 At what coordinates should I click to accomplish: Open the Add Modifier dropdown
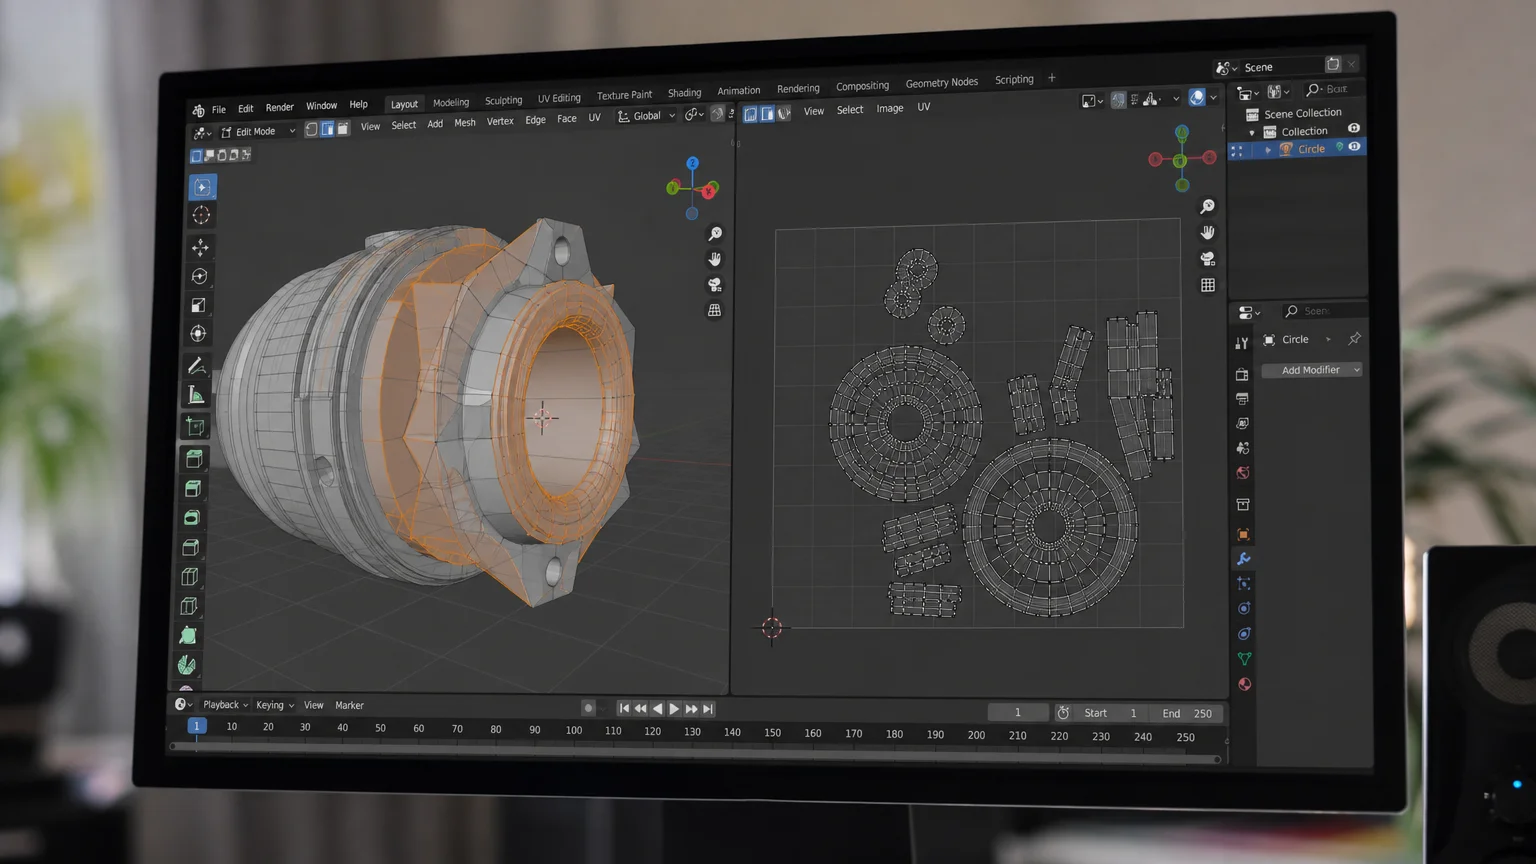pyautogui.click(x=1311, y=370)
